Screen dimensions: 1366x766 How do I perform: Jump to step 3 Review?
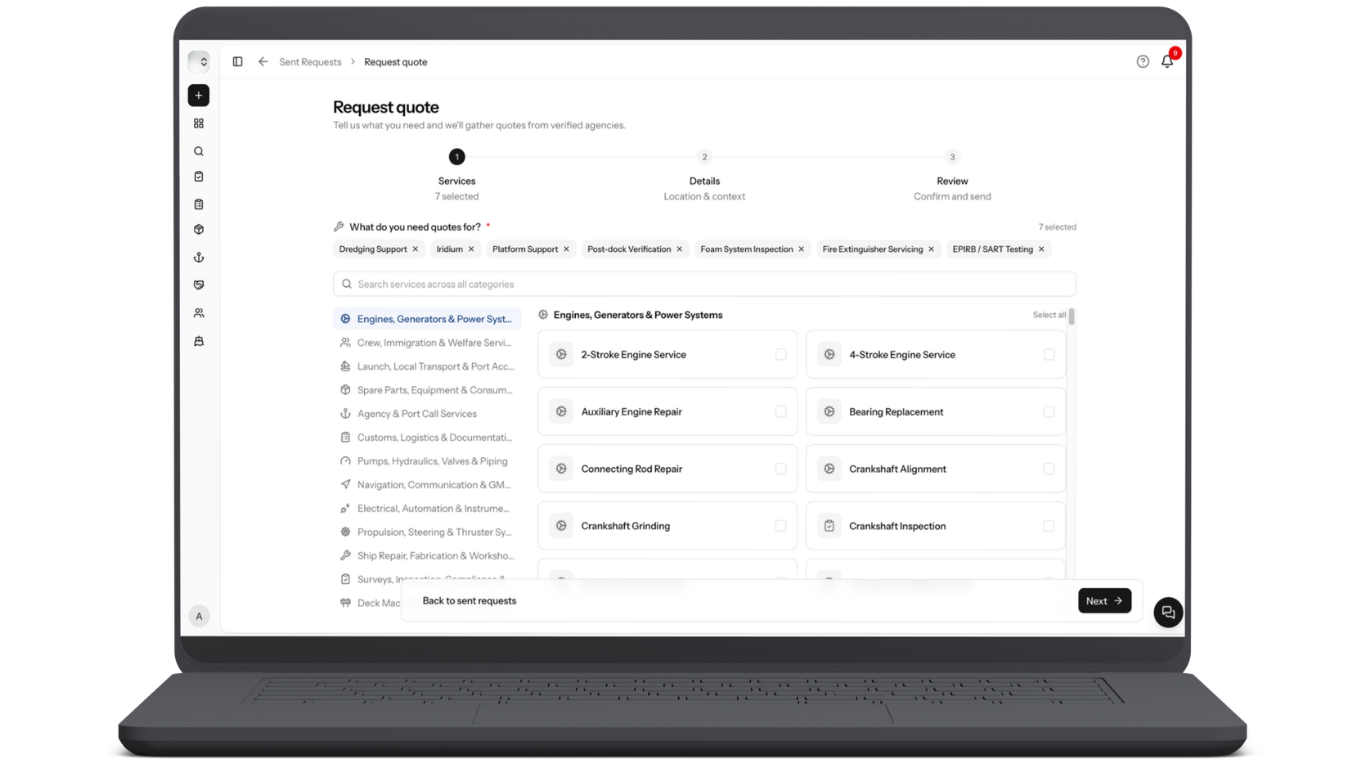(x=952, y=157)
